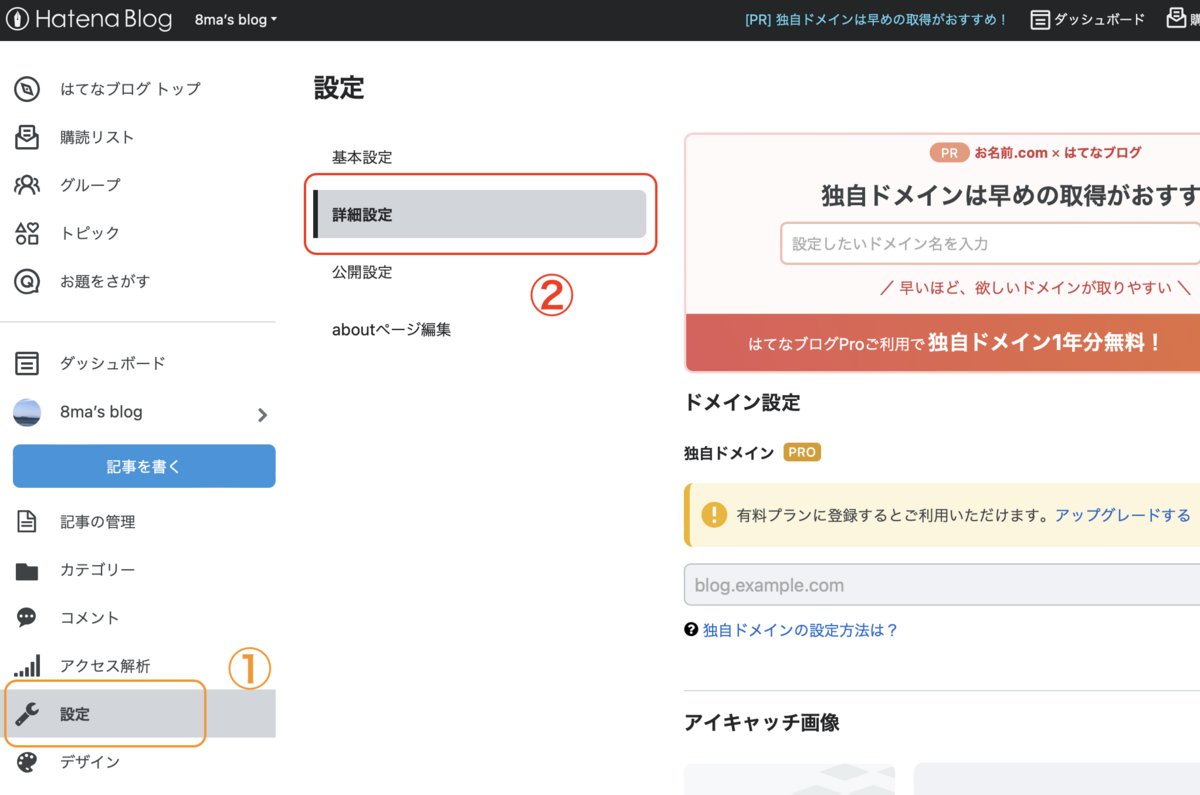The image size is (1200, 795).
Task: Open the 記事の管理 article management icon
Action: (27, 521)
